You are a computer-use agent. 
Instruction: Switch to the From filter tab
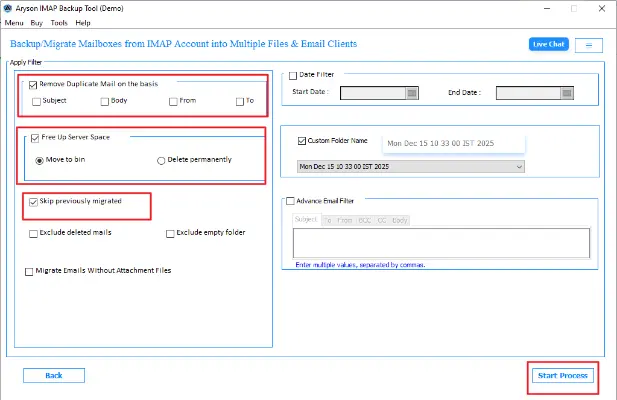[x=345, y=220]
